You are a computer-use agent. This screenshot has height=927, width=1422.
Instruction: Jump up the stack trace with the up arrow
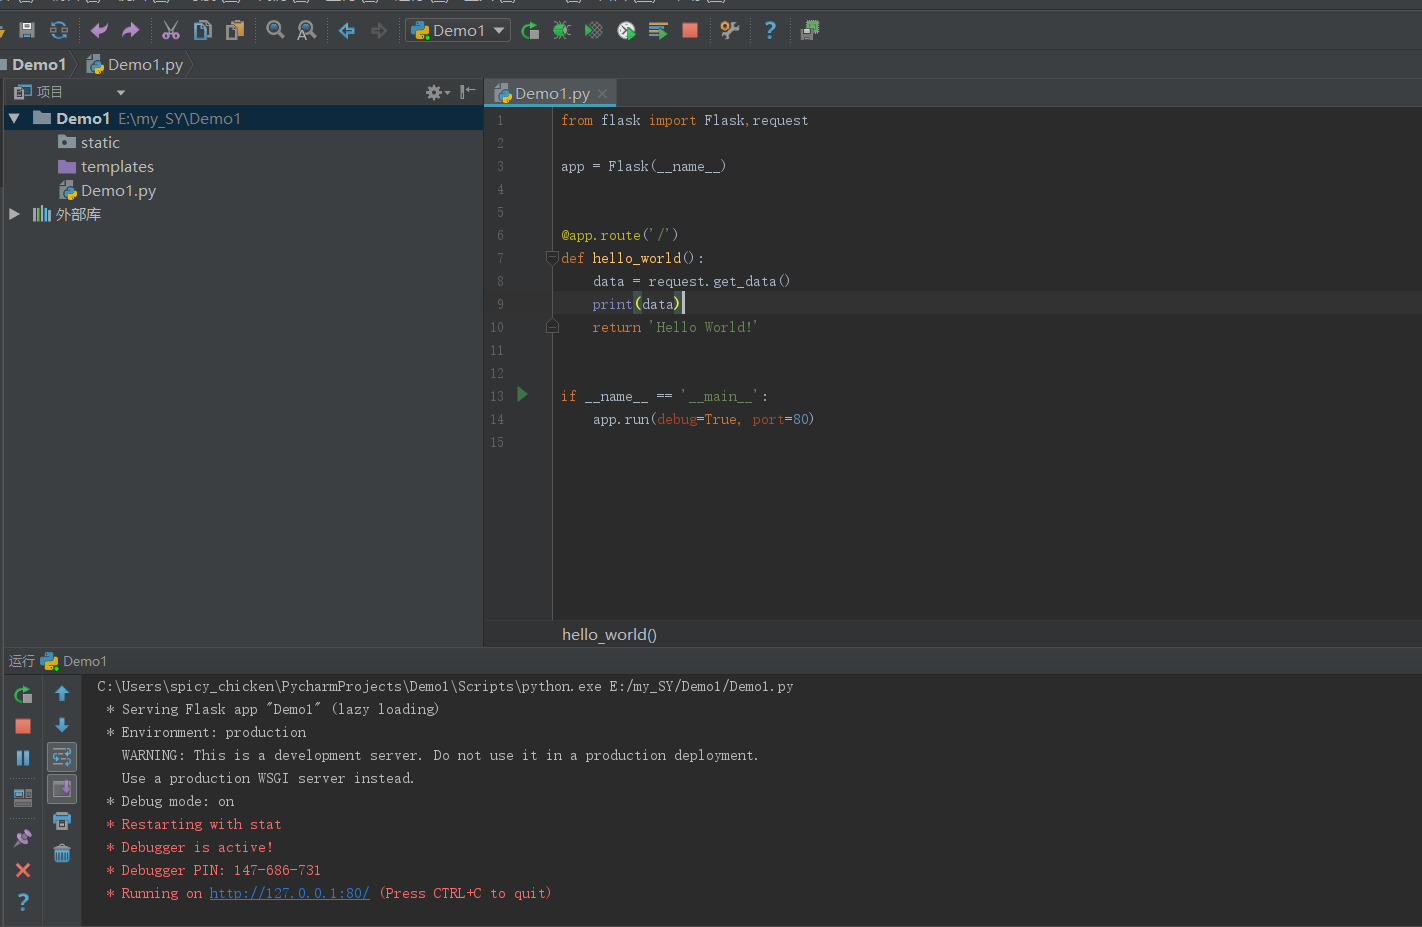[62, 693]
